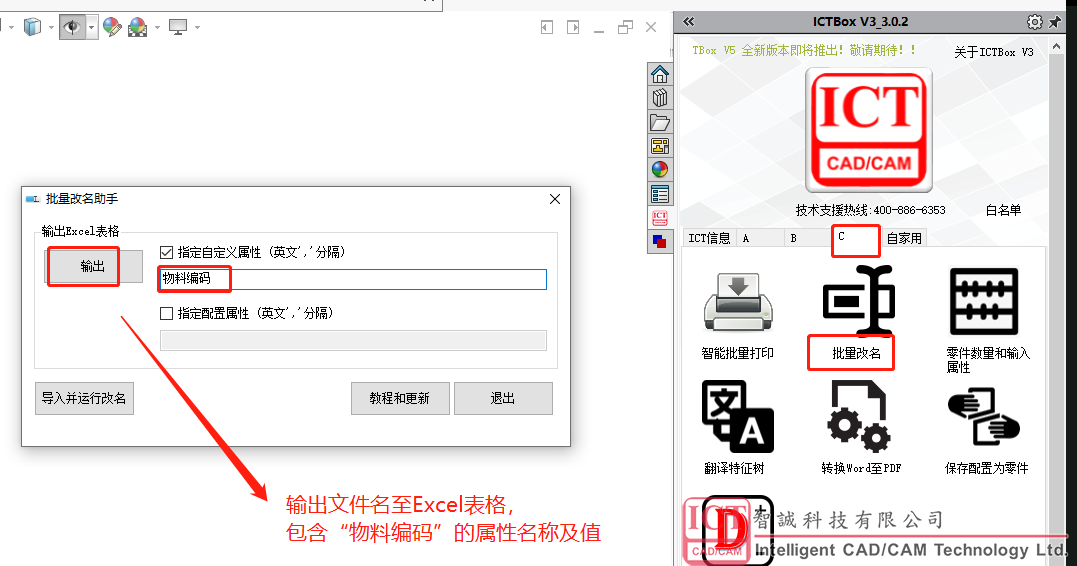
Task: Click the 导入并运行改名 button
Action: [x=84, y=398]
